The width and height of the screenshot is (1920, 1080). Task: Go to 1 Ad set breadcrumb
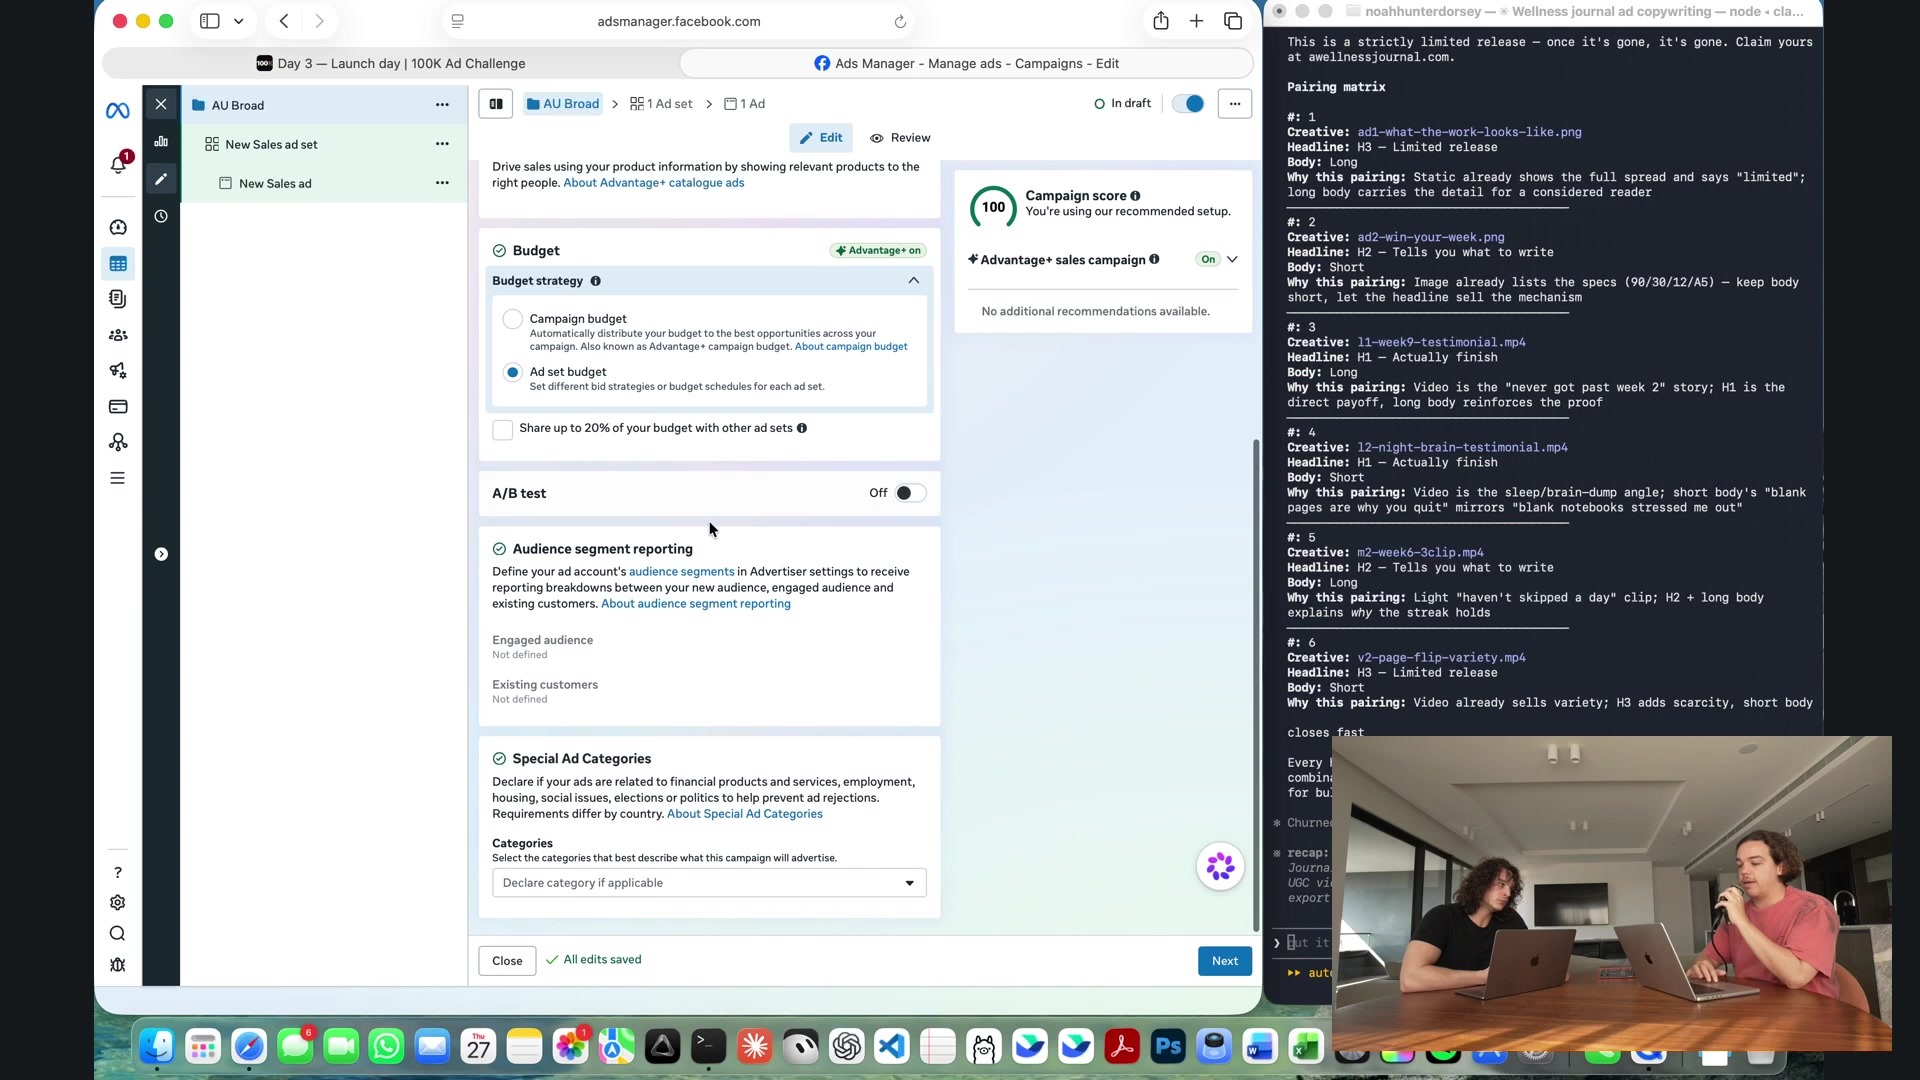(x=661, y=104)
